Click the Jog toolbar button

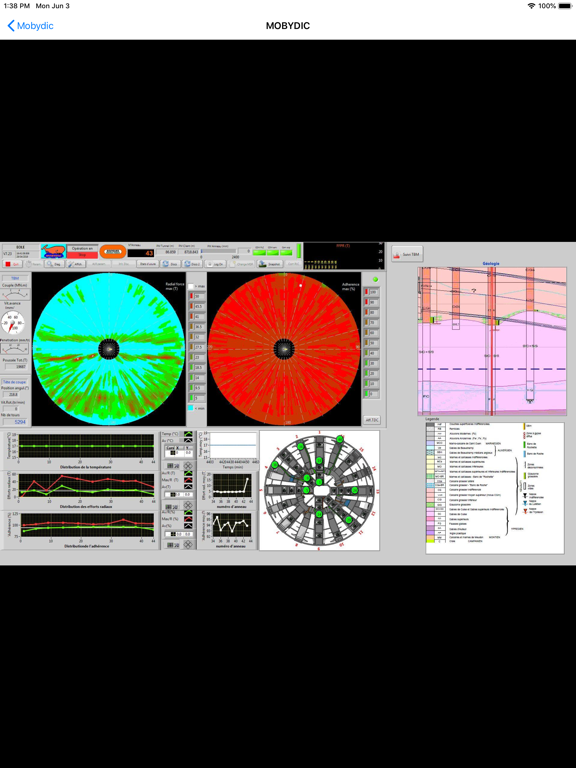pyautogui.click(x=216, y=264)
